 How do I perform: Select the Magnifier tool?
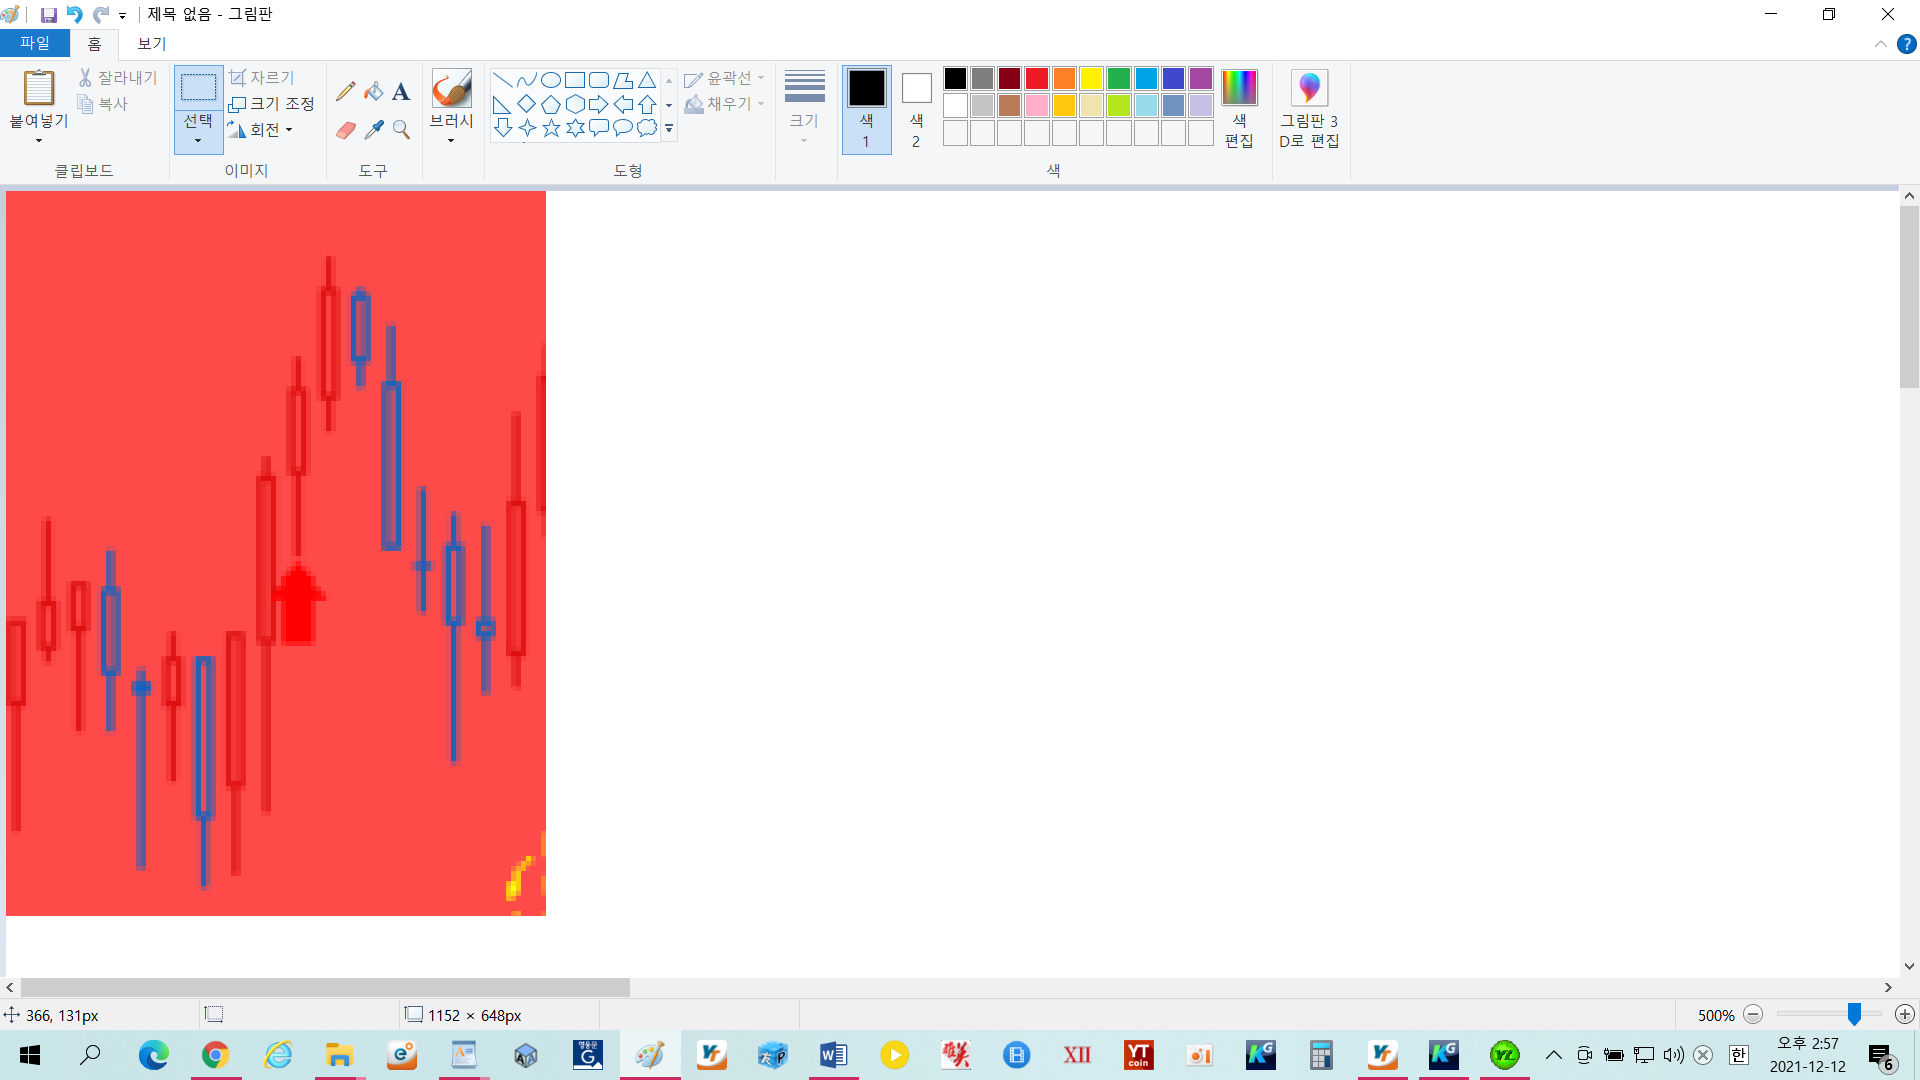pos(401,130)
